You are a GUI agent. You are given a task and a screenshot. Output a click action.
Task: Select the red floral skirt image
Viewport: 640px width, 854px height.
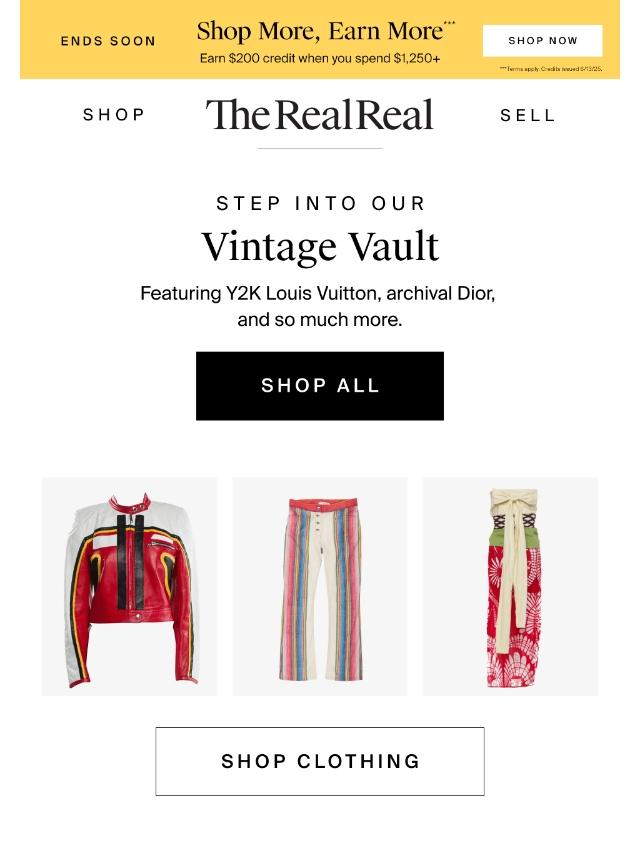tap(510, 587)
